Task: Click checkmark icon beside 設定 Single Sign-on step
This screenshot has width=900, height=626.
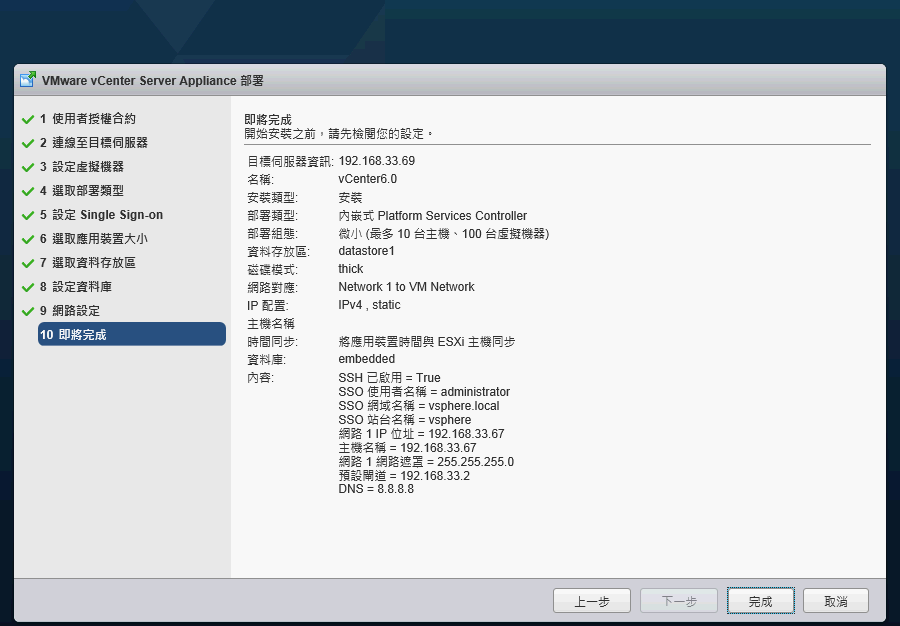Action: coord(28,216)
